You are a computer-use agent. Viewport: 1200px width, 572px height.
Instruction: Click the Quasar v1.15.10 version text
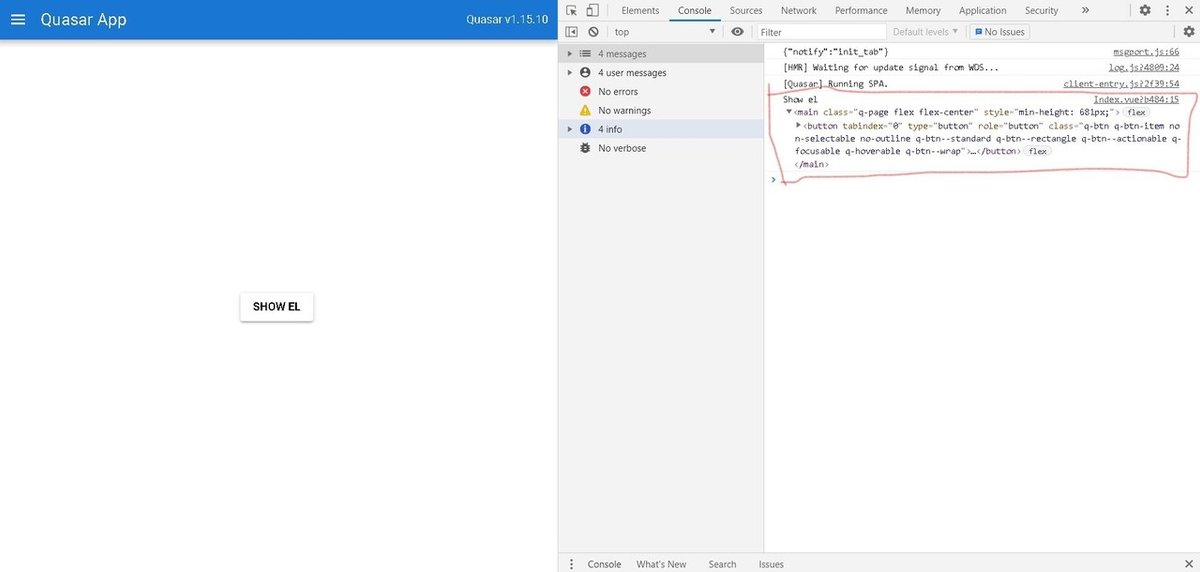(x=507, y=19)
